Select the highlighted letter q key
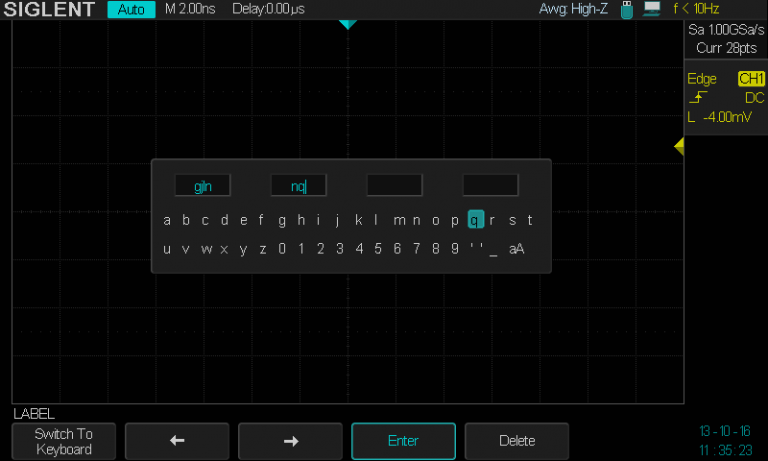 [475, 220]
